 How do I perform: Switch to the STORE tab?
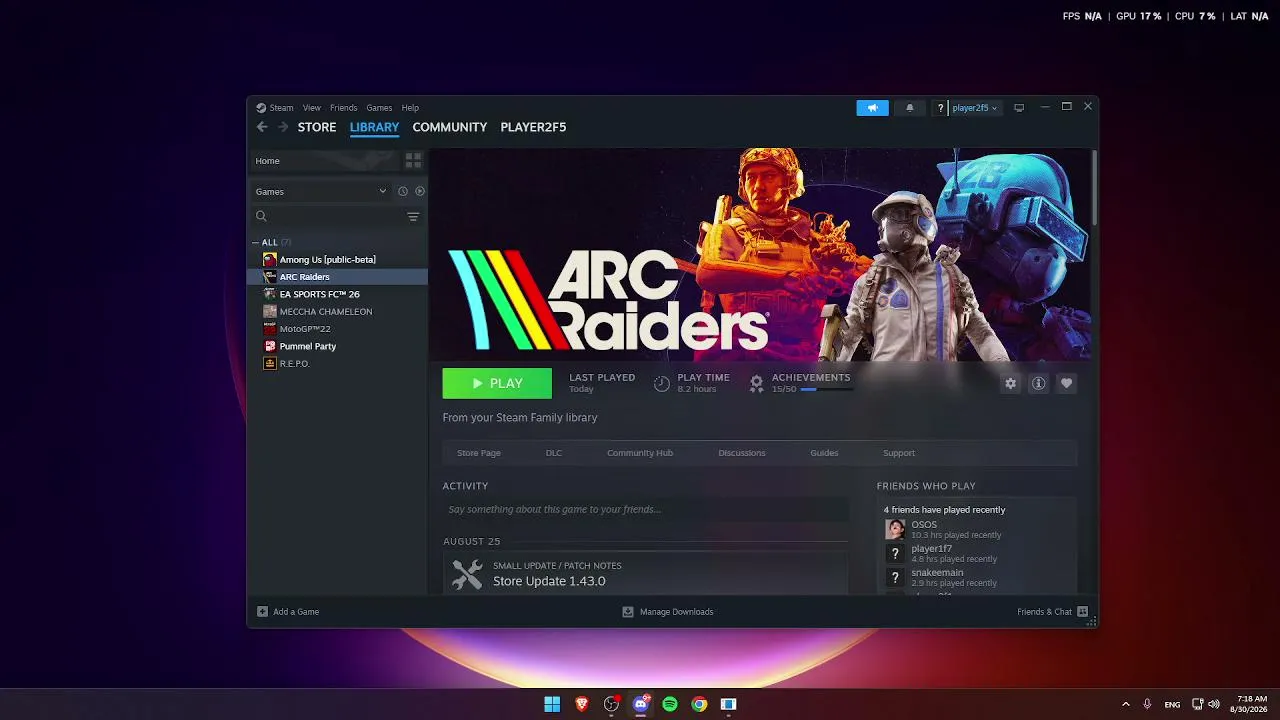point(317,127)
